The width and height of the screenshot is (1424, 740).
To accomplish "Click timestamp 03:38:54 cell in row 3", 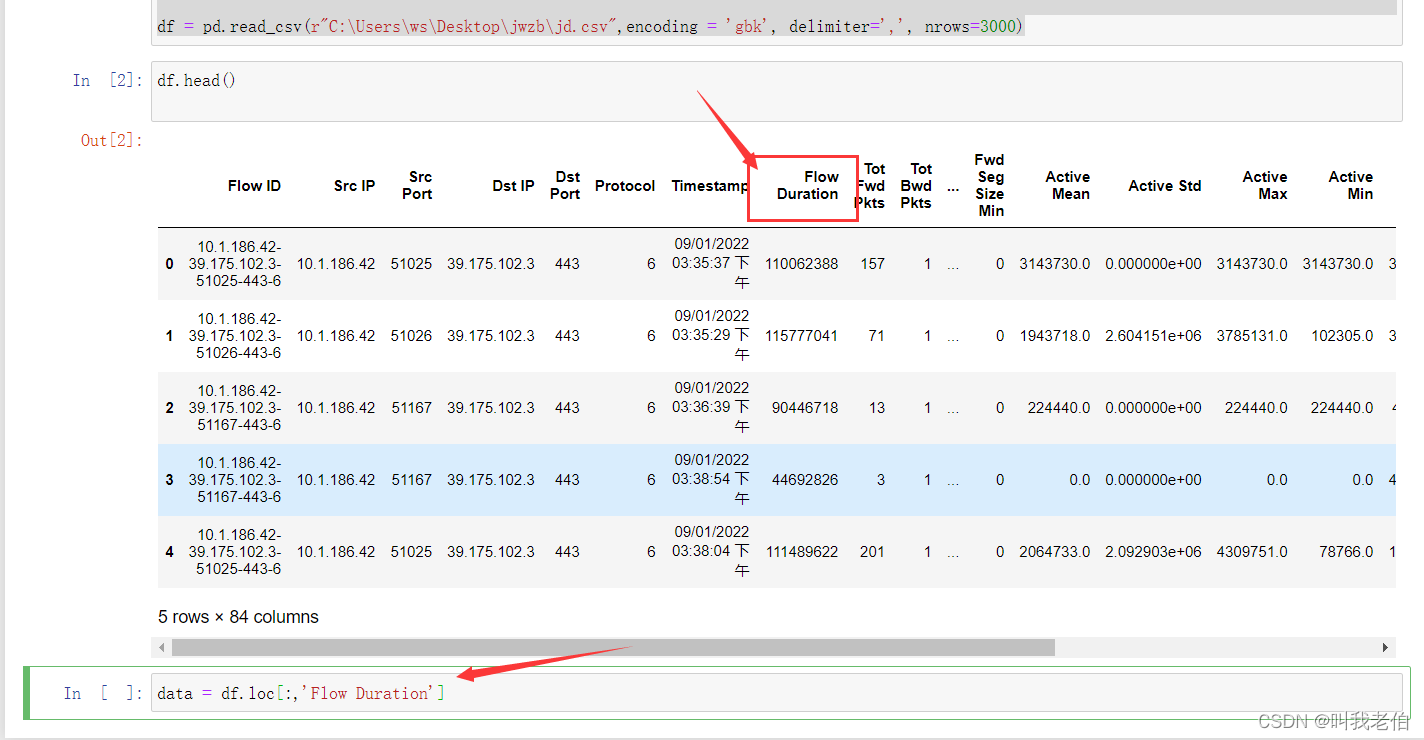I will pos(711,480).
